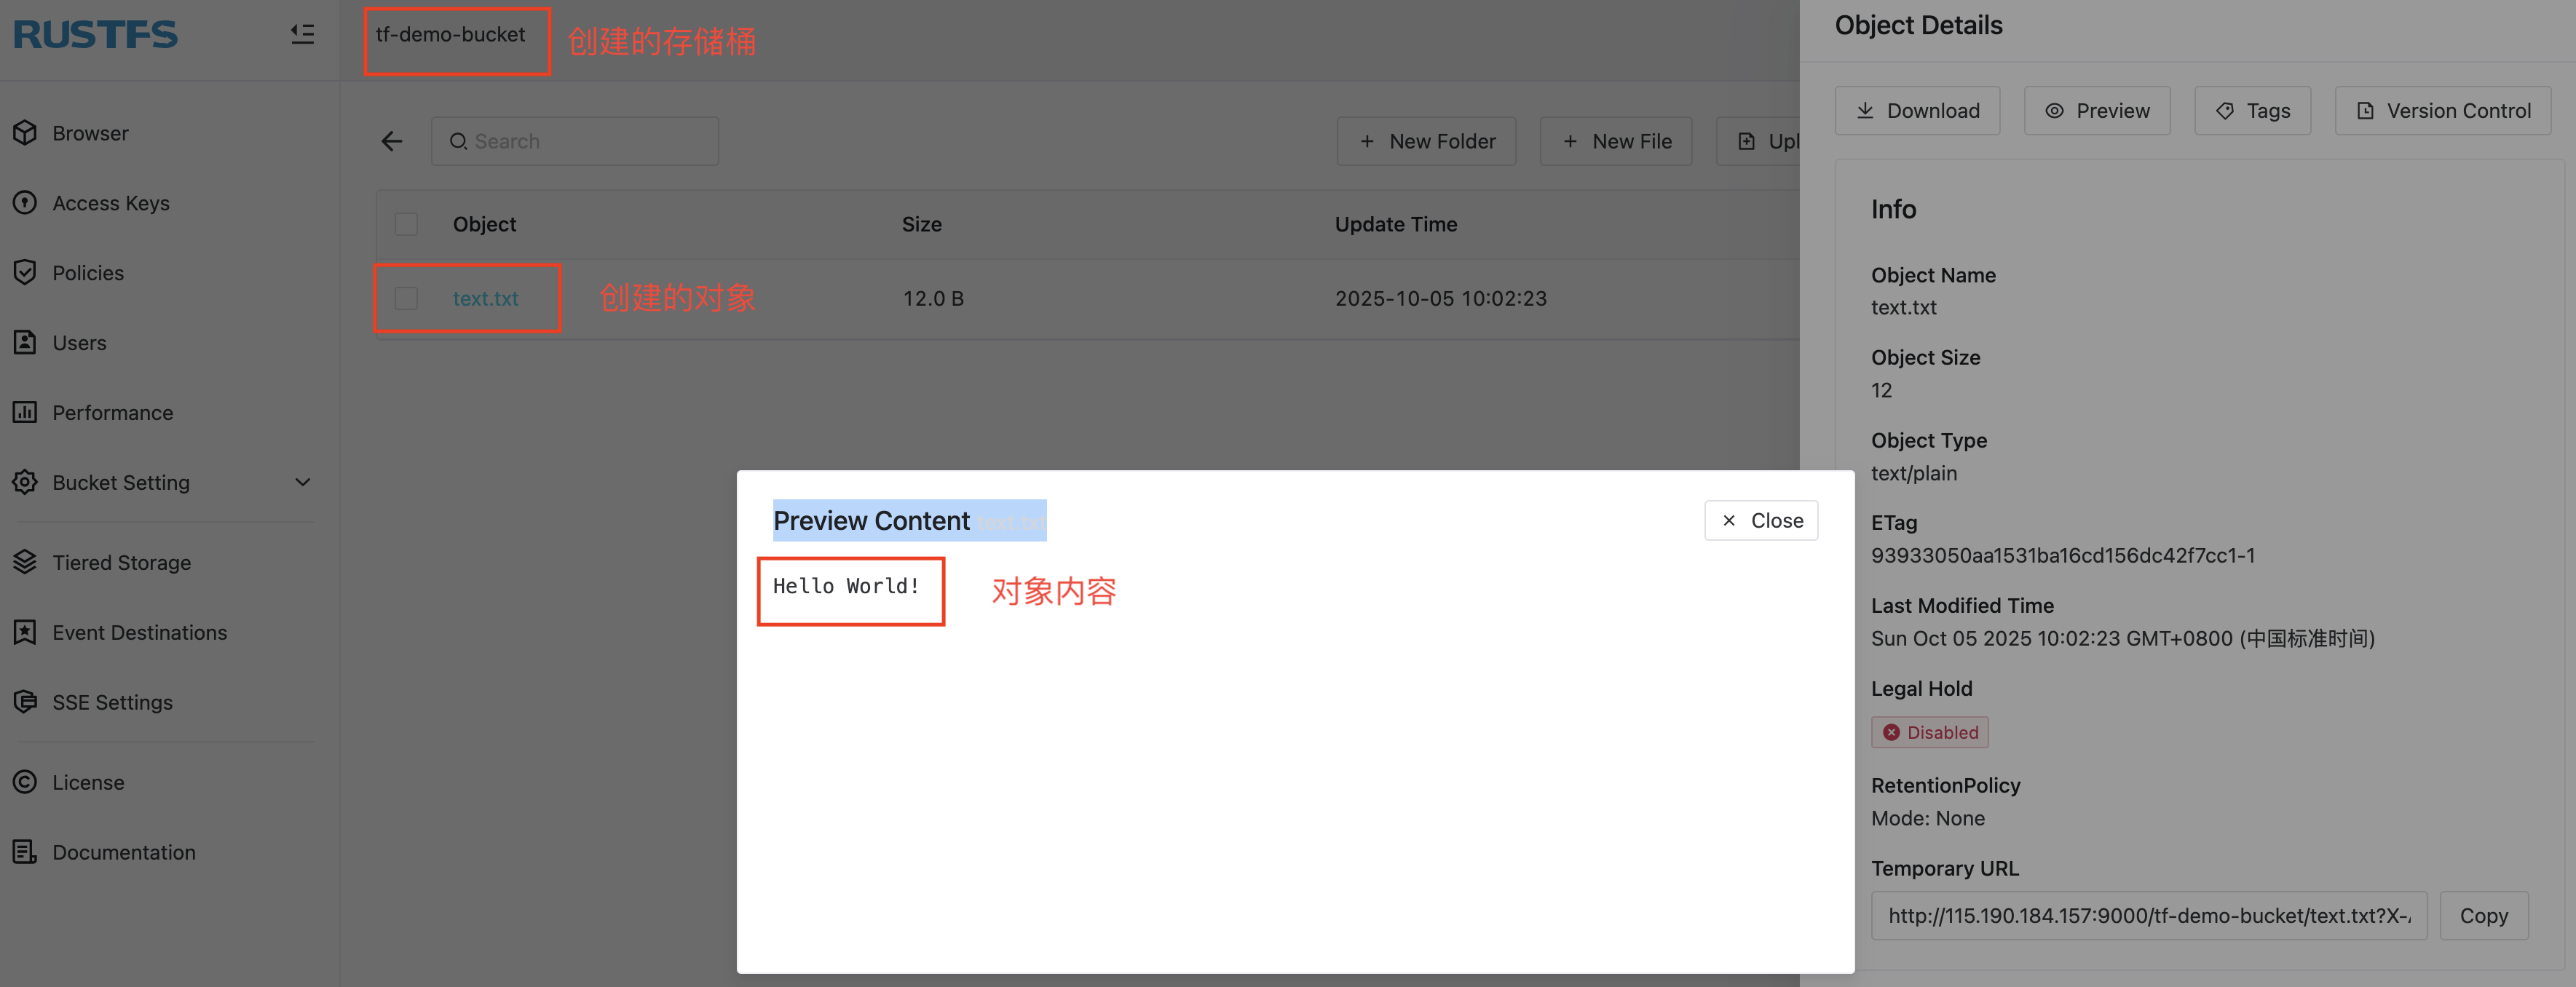2576x987 pixels.
Task: Toggle the select-all checkbox in the table header
Action: click(x=406, y=224)
